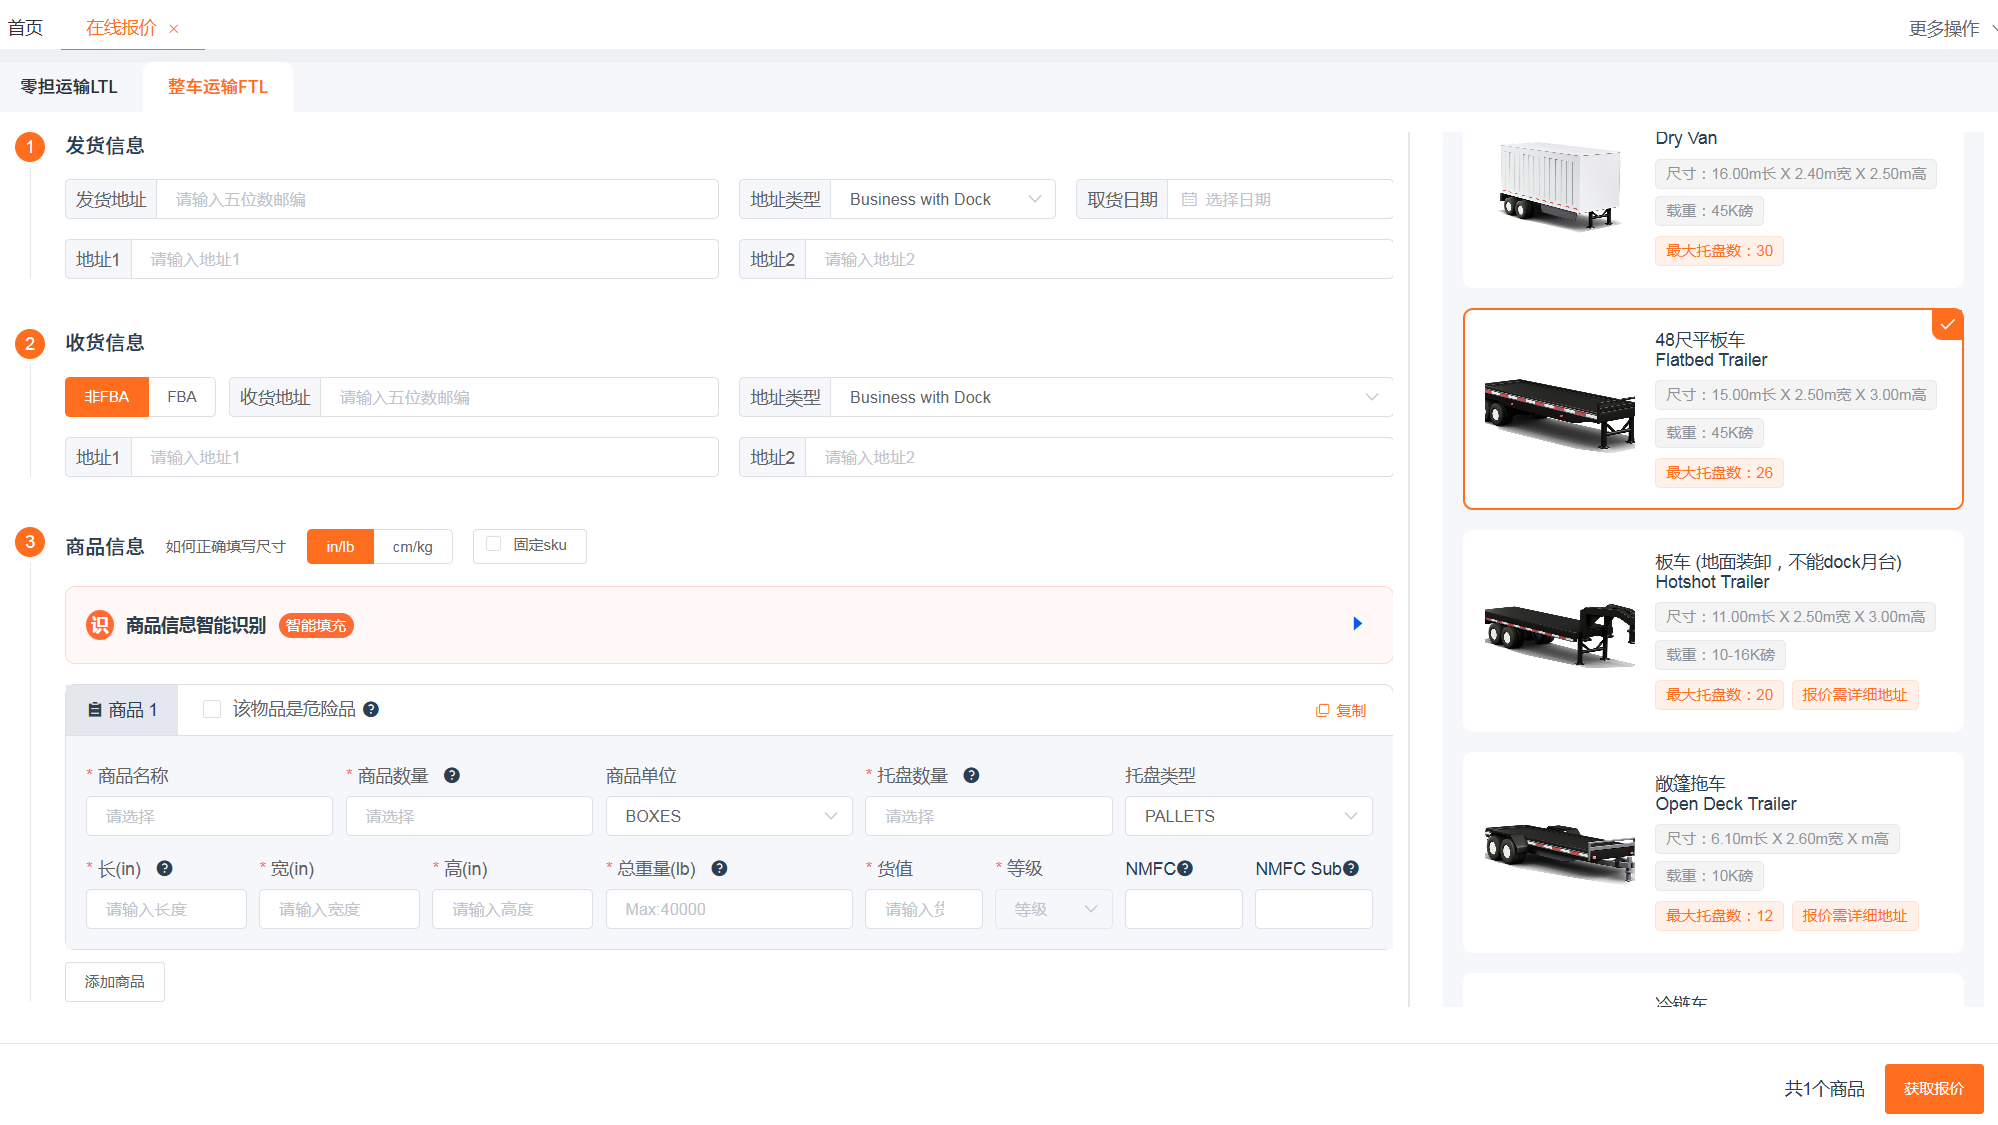Enable the 固定sku checkbox
The width and height of the screenshot is (1998, 1125).
[493, 544]
